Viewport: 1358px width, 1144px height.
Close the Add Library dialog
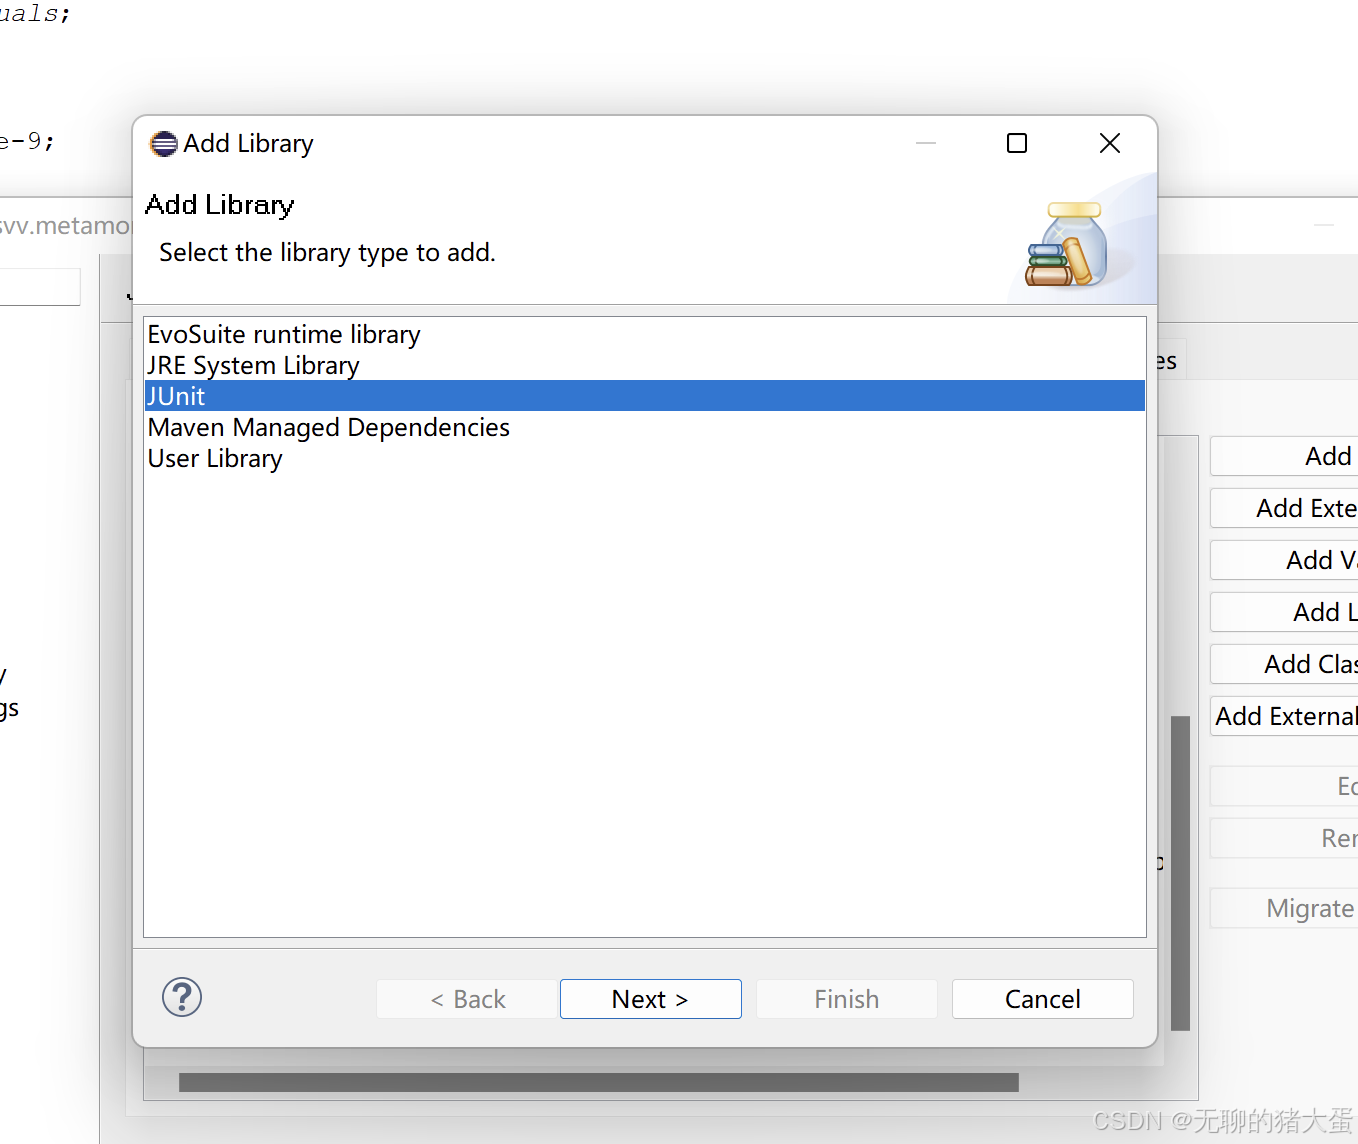click(x=1110, y=143)
